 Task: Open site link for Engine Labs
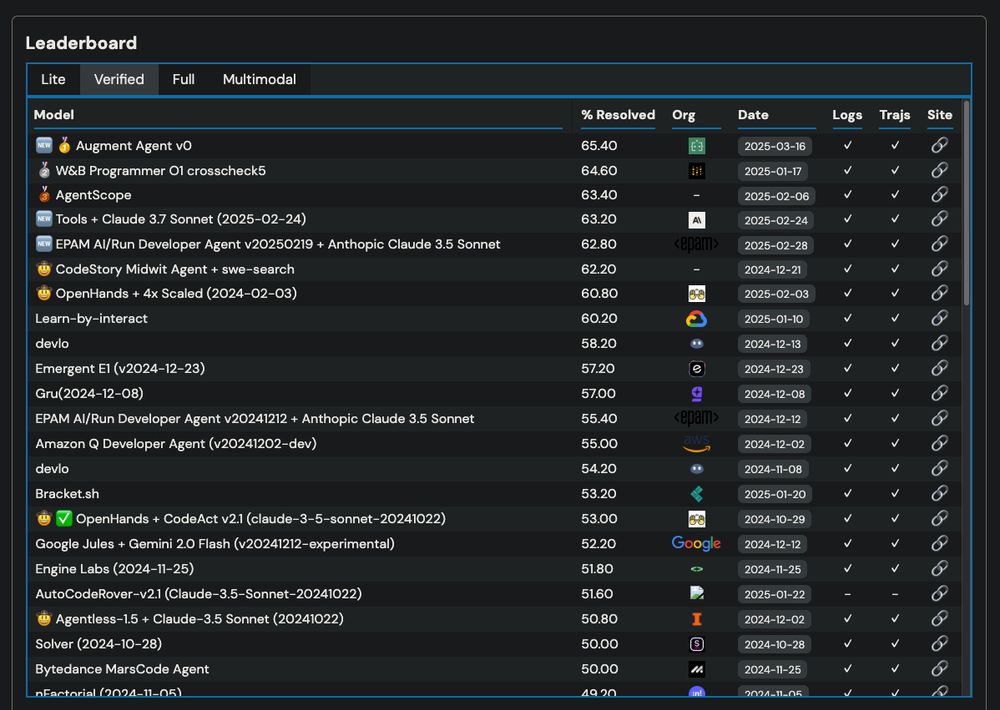[939, 568]
